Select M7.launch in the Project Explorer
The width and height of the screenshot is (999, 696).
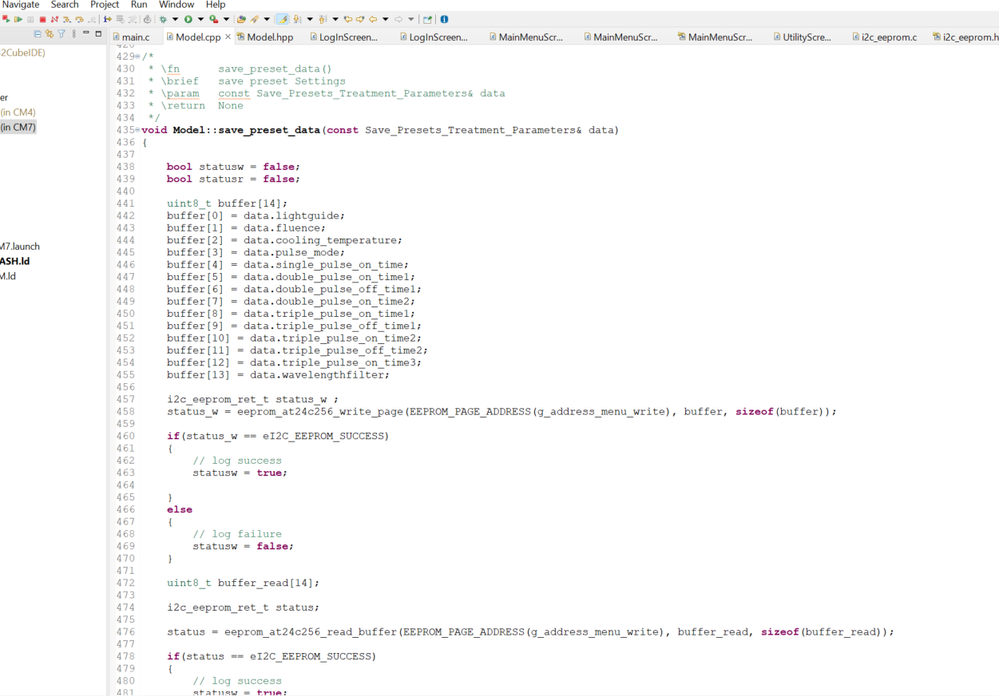(18, 246)
